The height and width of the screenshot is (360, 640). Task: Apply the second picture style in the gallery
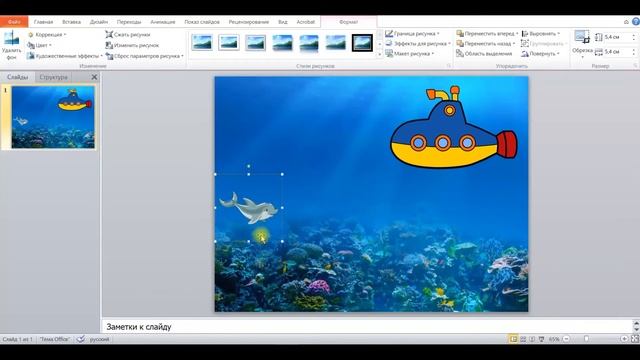coord(229,43)
